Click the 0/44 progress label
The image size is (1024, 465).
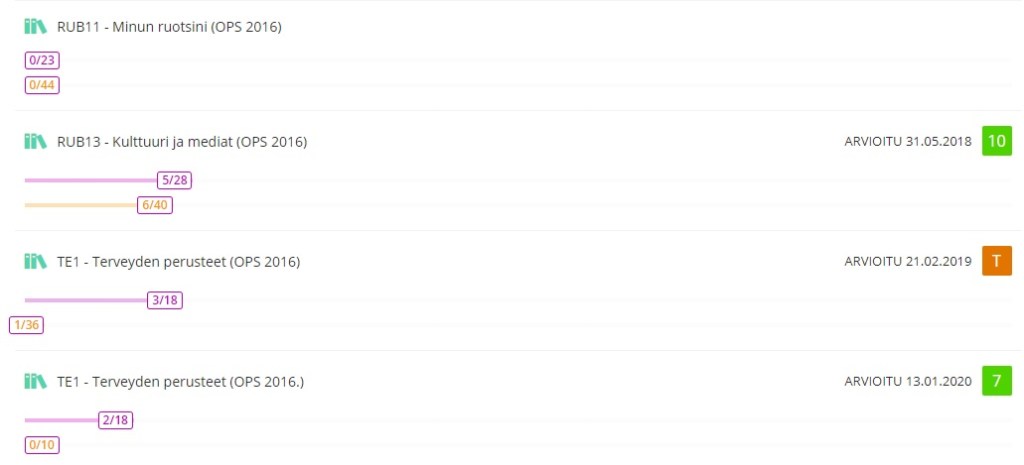pos(42,84)
